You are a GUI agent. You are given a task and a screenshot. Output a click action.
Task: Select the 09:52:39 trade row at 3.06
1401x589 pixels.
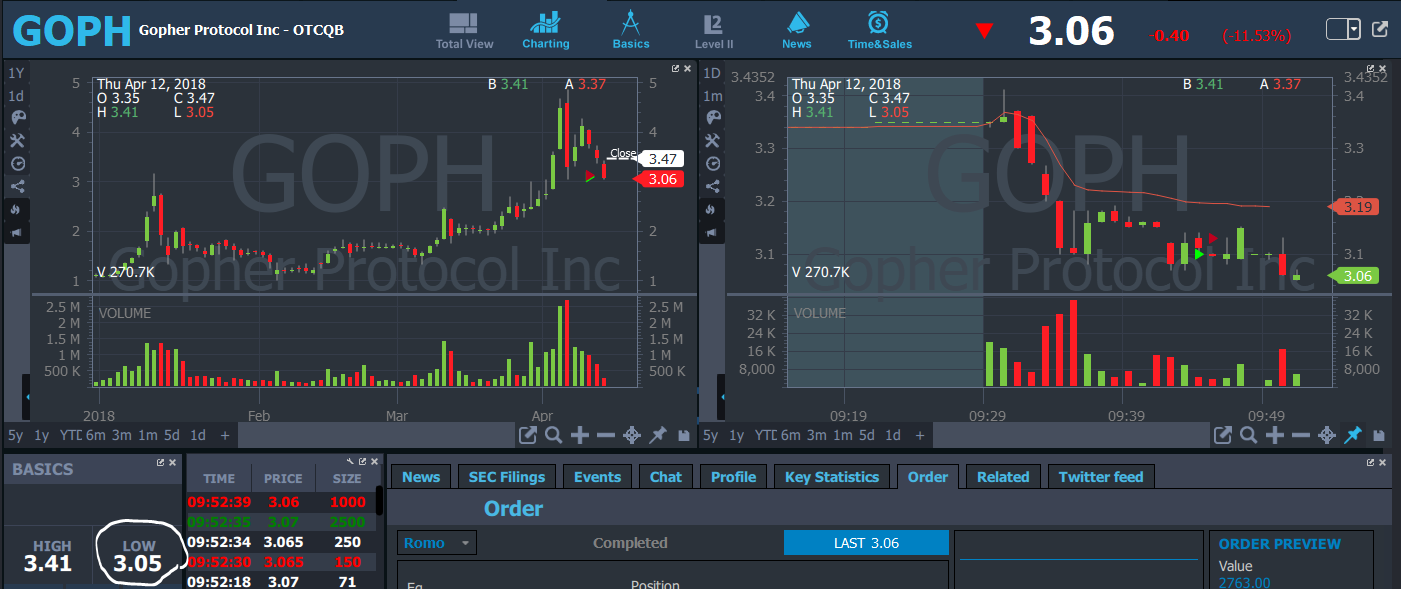[281, 502]
